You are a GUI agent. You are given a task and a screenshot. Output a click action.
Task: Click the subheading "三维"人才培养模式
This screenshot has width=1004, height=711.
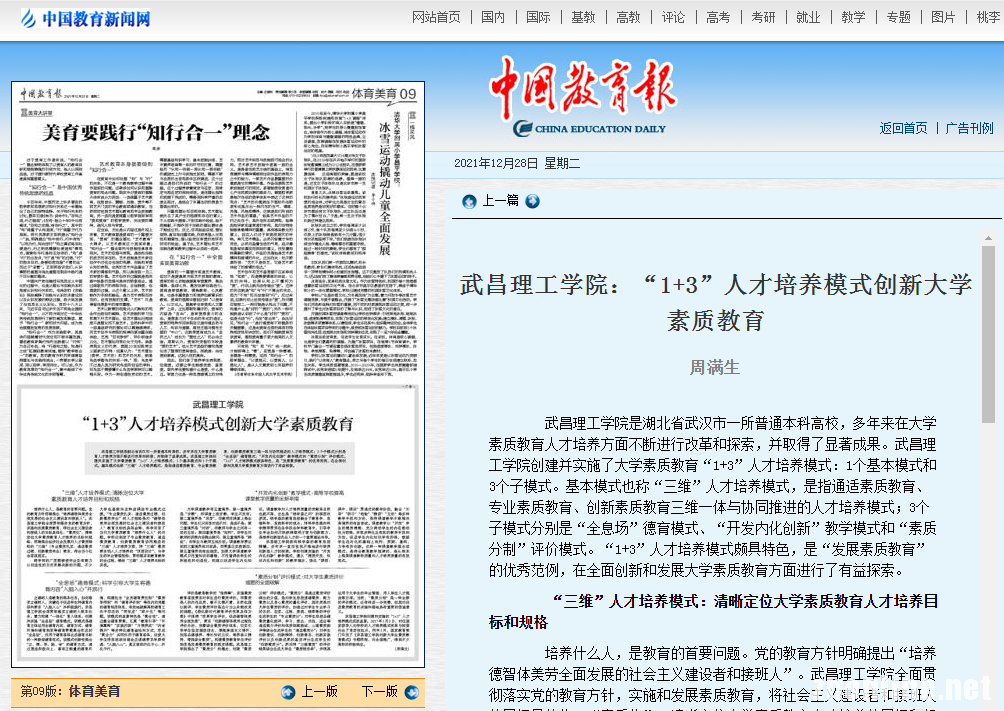(713, 612)
